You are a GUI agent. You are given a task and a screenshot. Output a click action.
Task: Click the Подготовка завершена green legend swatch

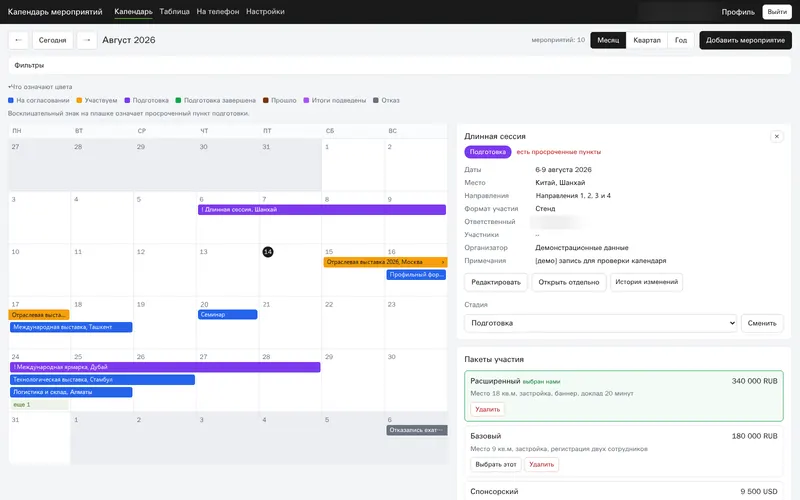(x=178, y=101)
